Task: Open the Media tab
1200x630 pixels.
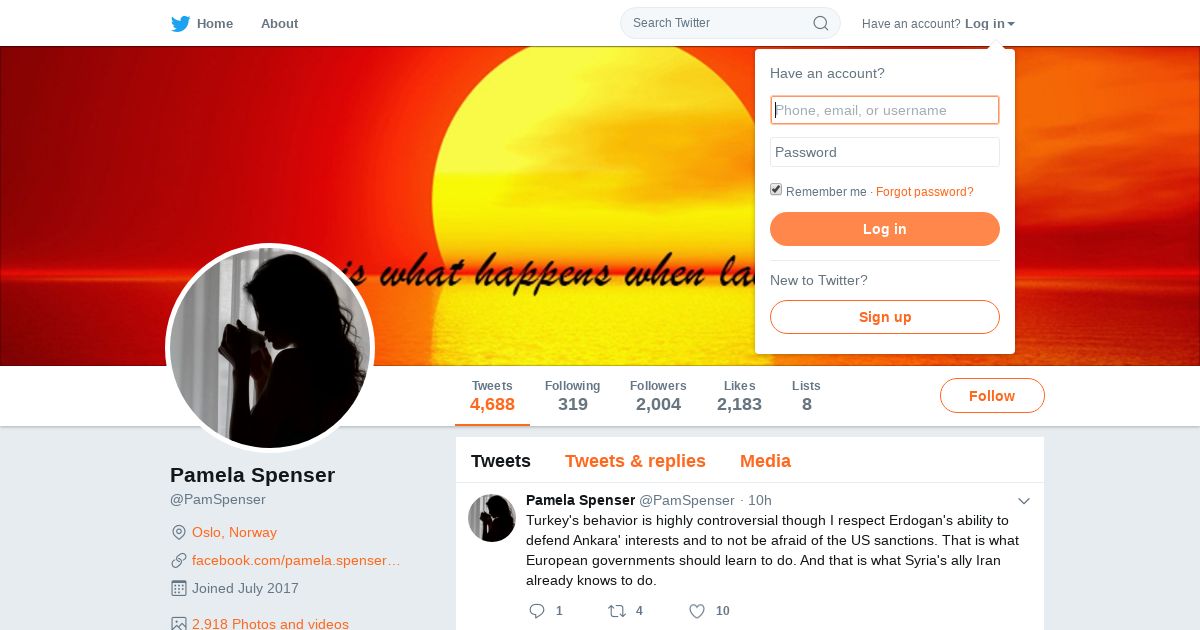Action: [765, 461]
